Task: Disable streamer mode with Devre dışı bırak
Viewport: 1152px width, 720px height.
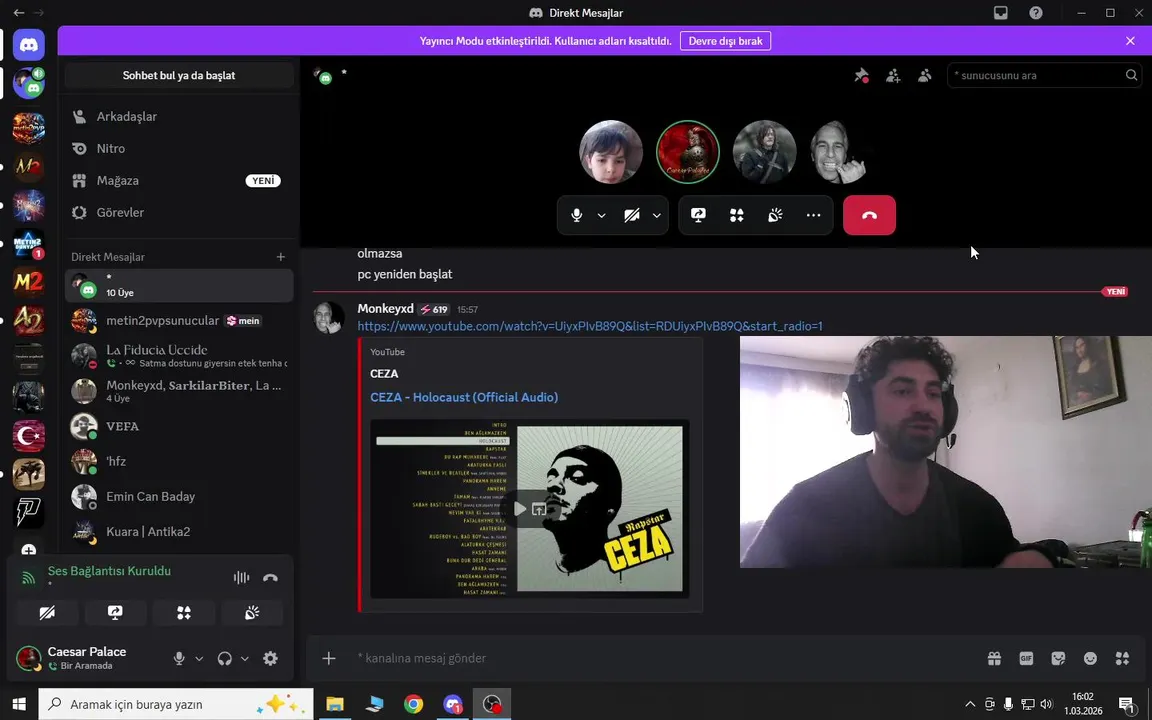Action: [725, 40]
